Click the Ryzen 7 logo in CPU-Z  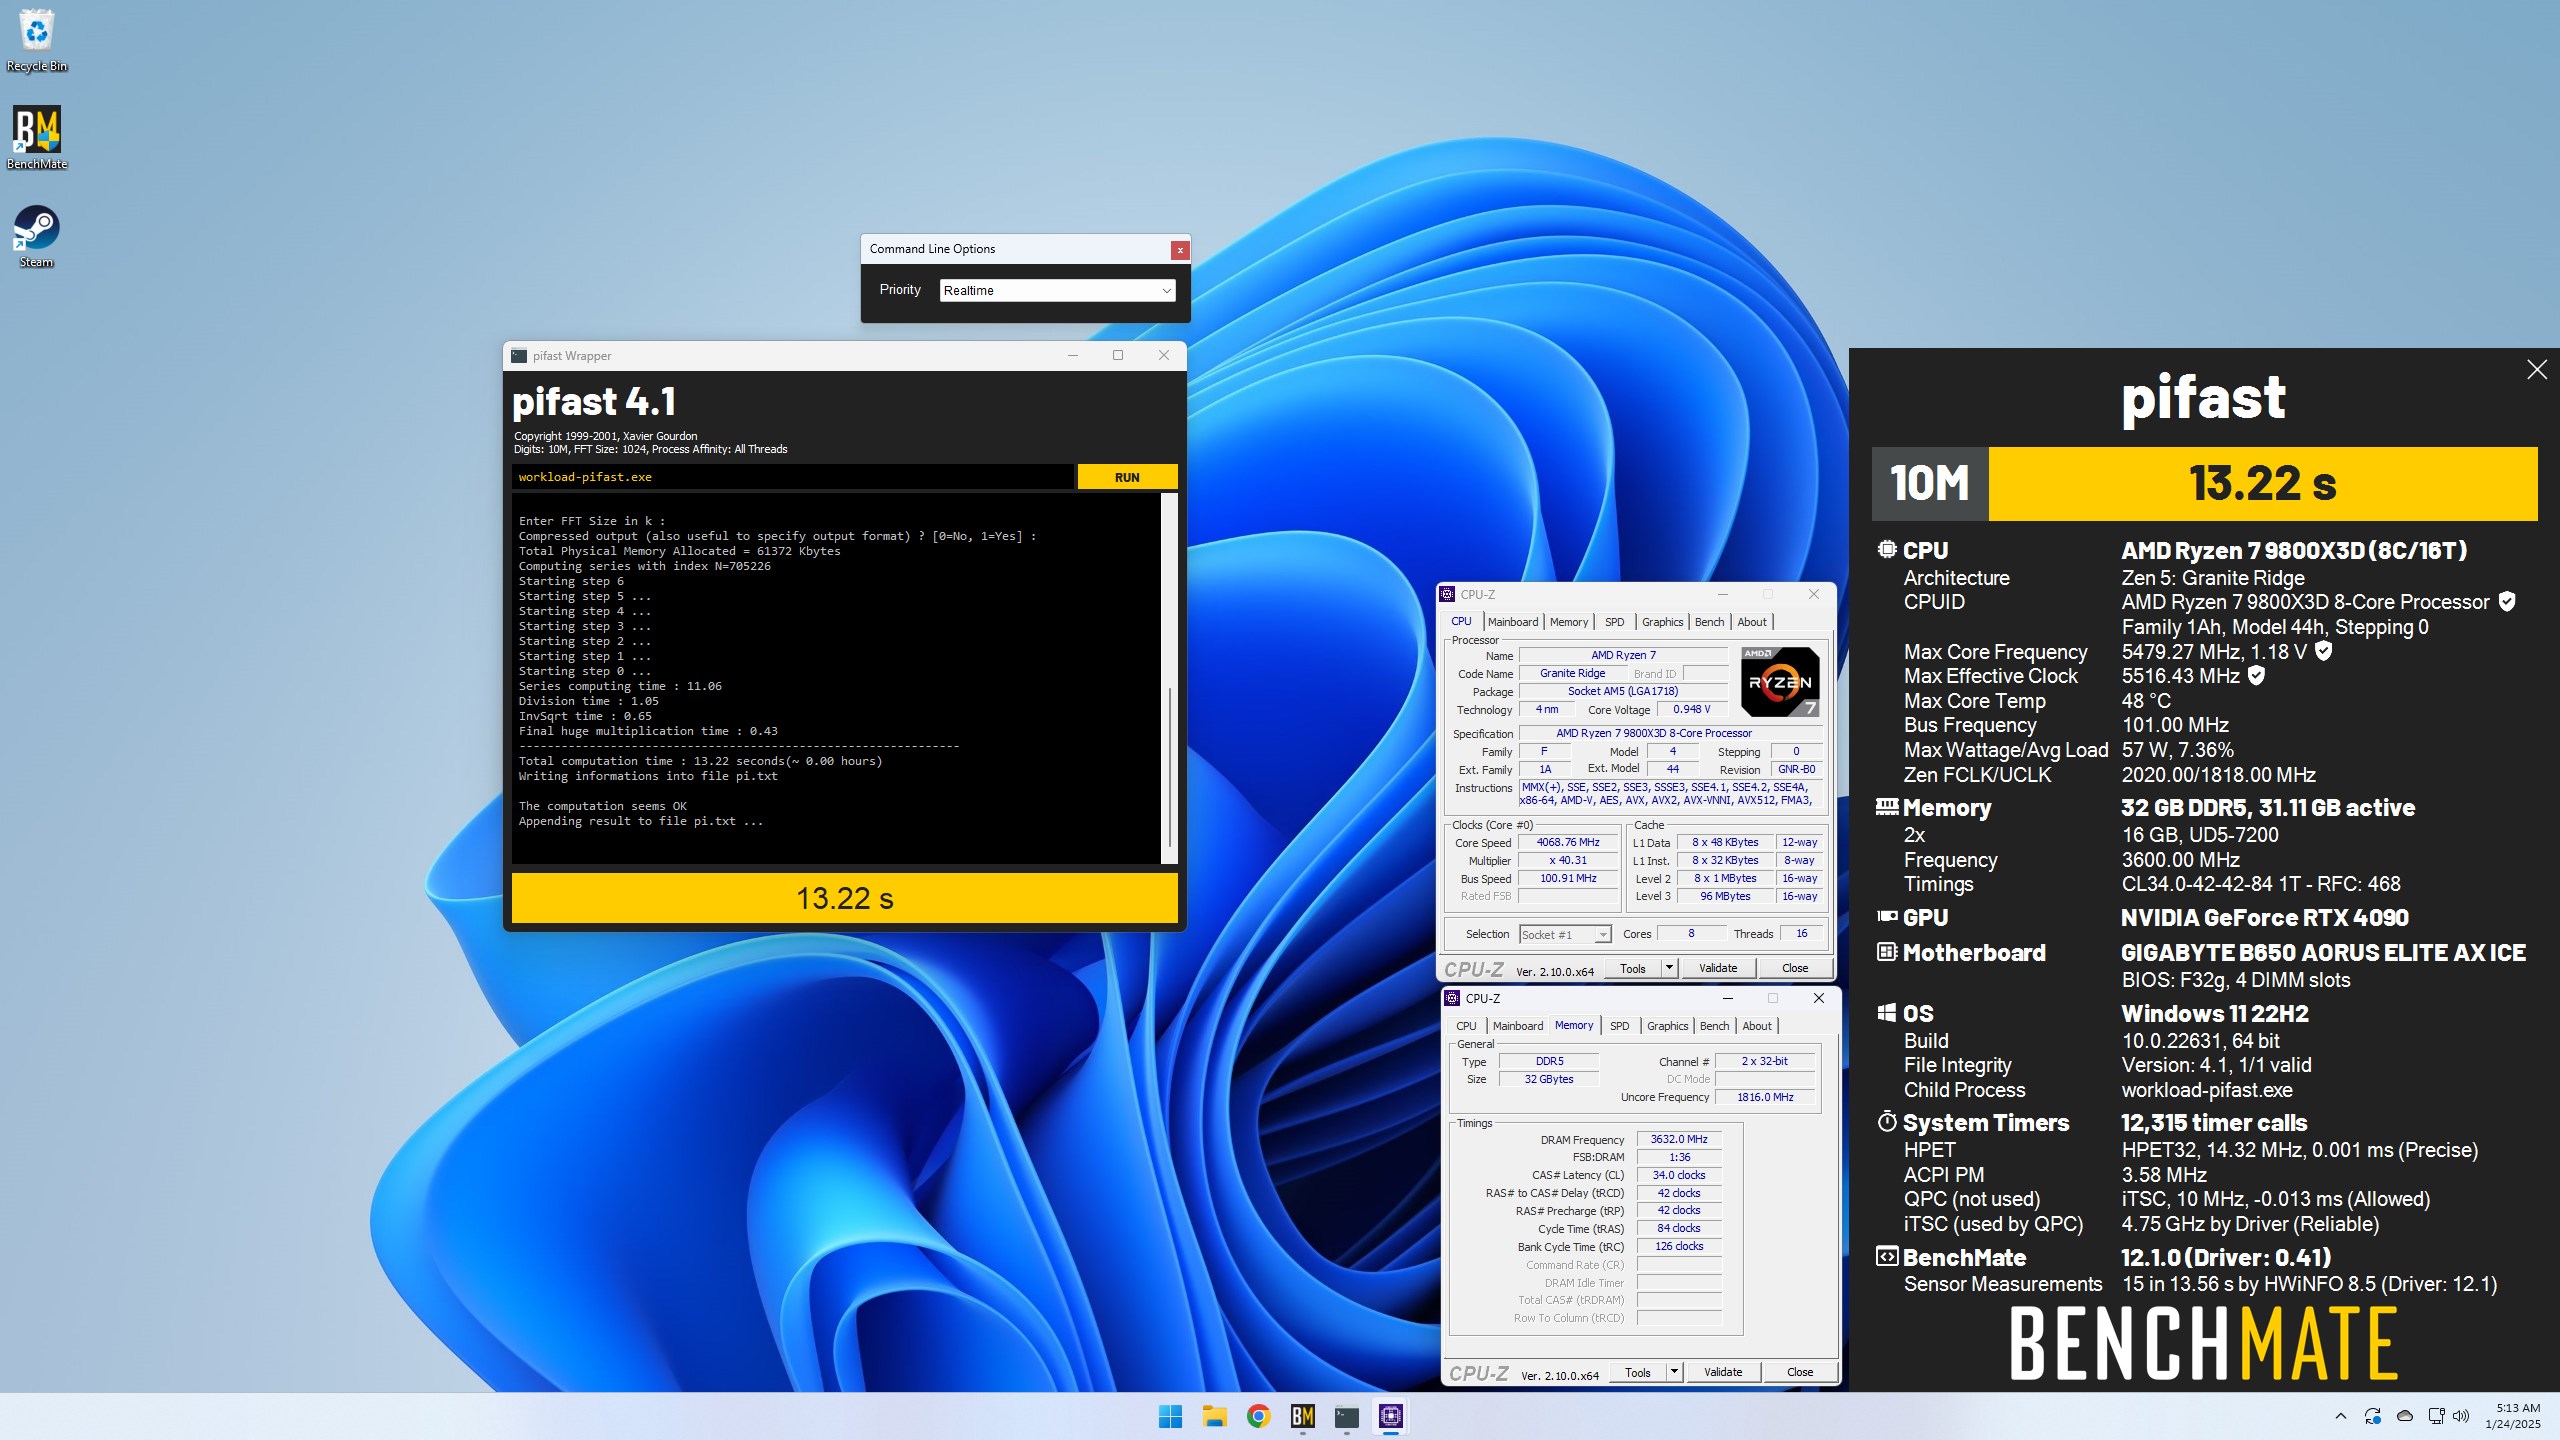[1780, 682]
